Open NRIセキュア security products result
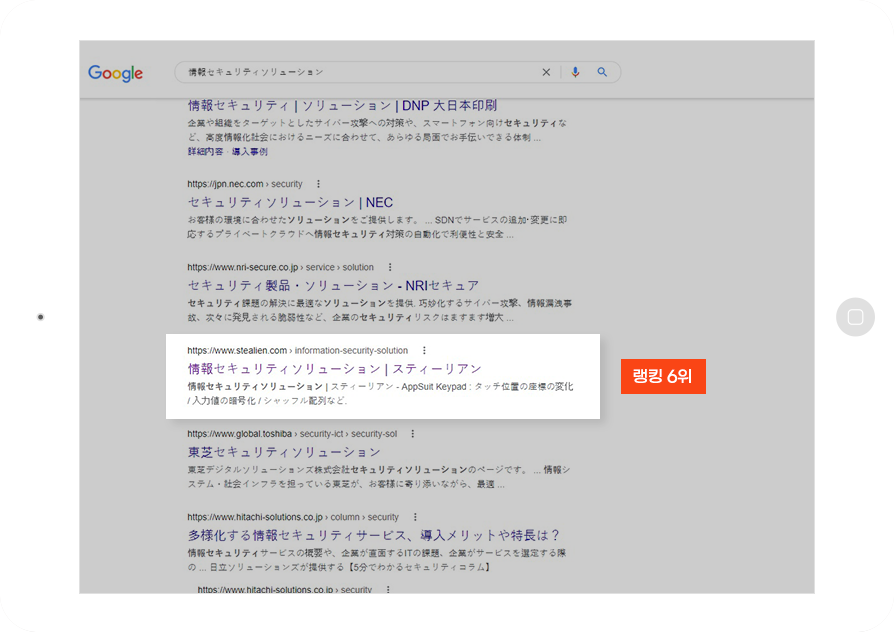 point(333,285)
